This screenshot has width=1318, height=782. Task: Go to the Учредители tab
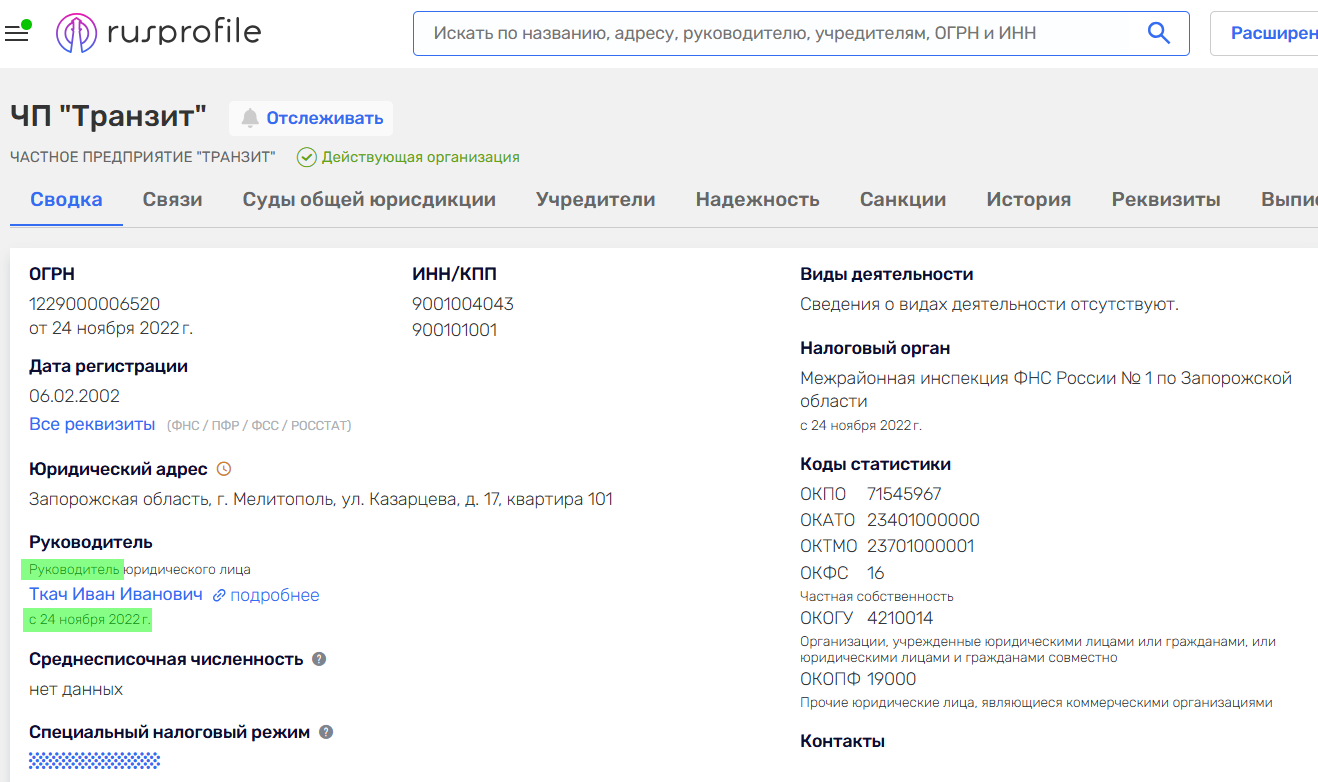click(x=595, y=199)
